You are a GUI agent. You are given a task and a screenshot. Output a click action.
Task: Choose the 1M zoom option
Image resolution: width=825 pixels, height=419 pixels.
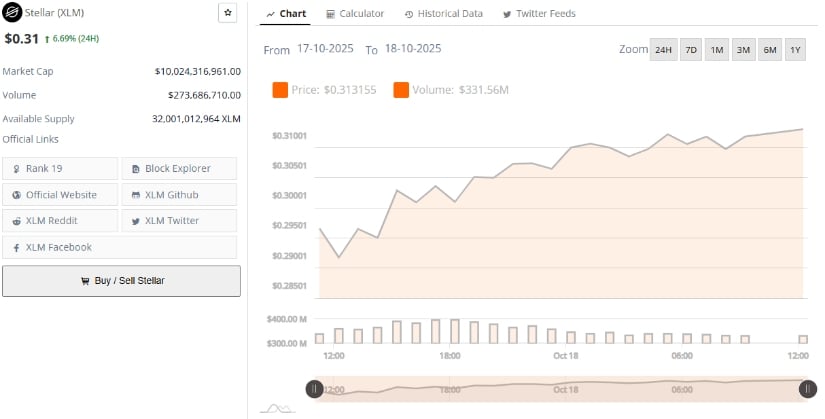pos(716,49)
